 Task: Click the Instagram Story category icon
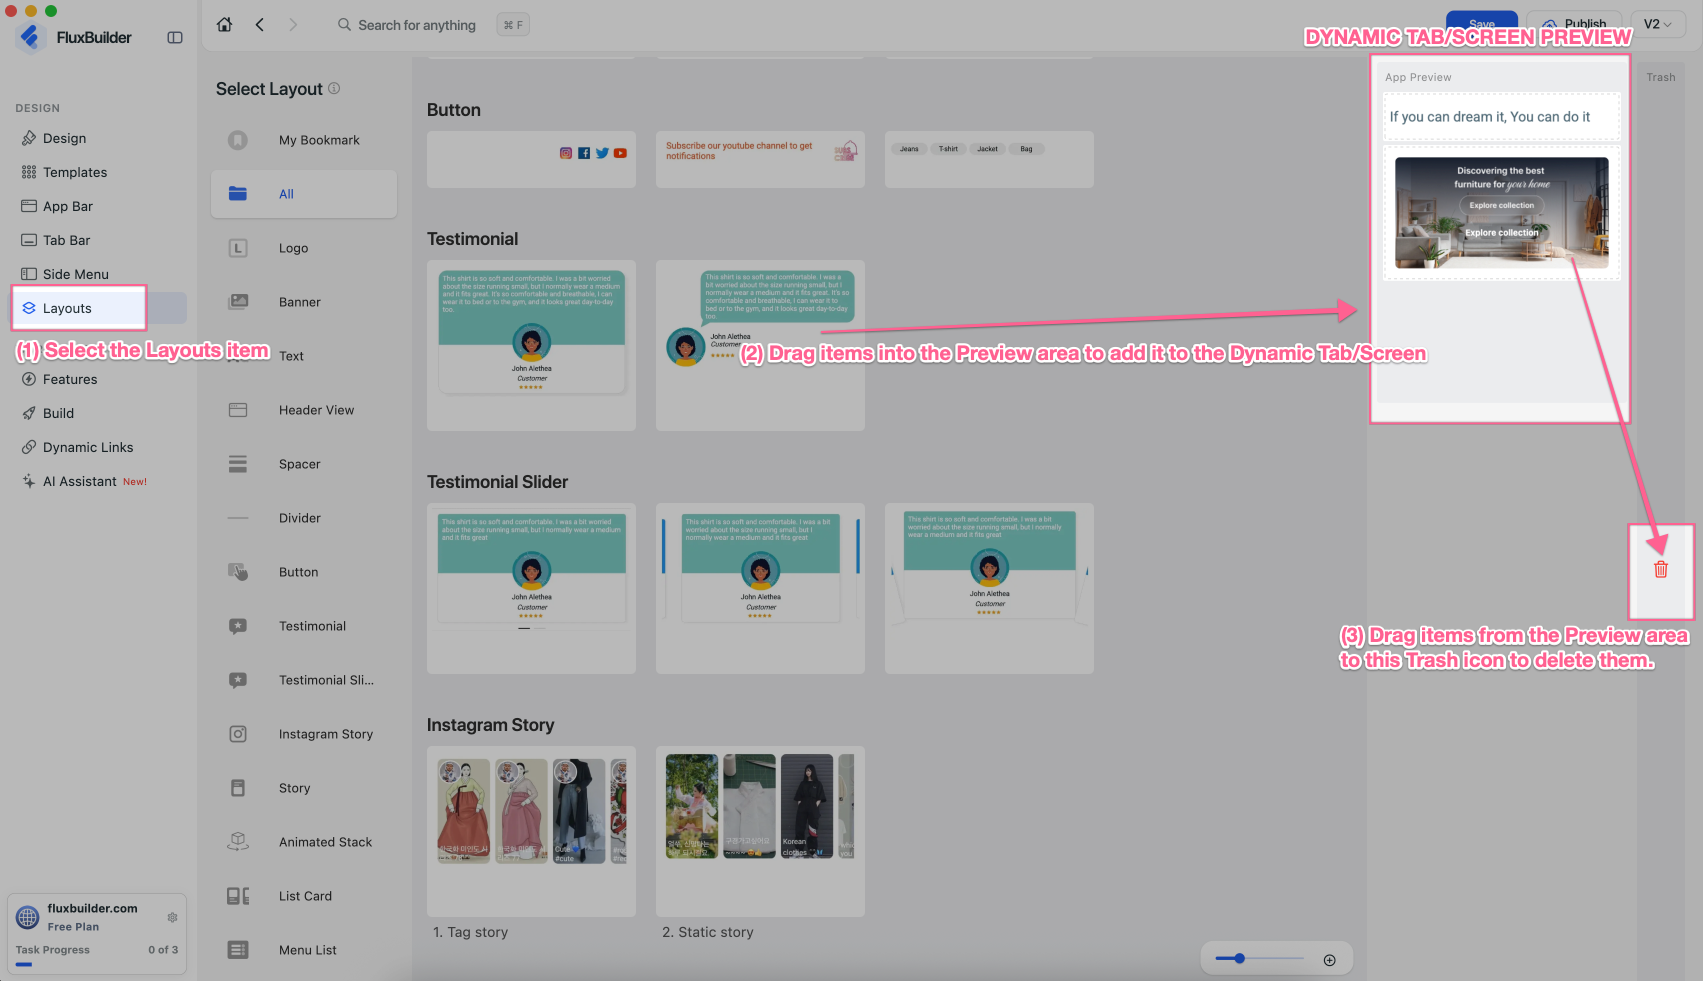coord(238,734)
